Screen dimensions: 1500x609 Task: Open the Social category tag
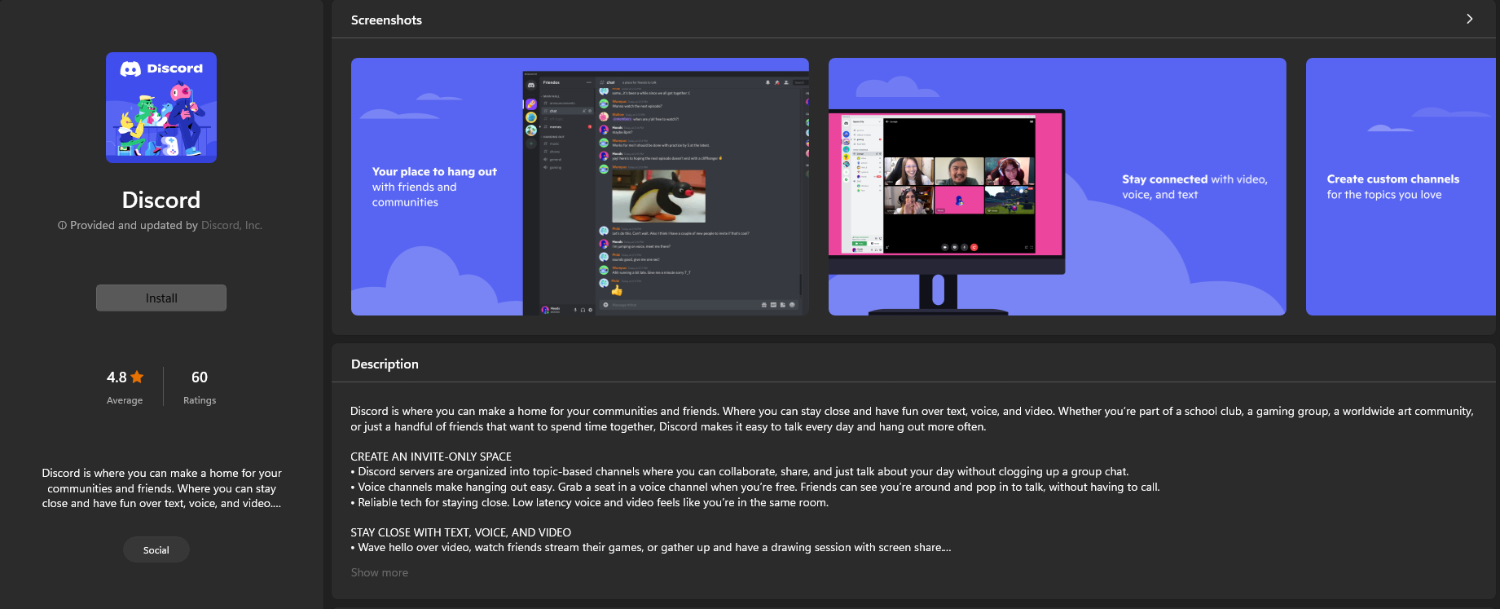tap(156, 550)
